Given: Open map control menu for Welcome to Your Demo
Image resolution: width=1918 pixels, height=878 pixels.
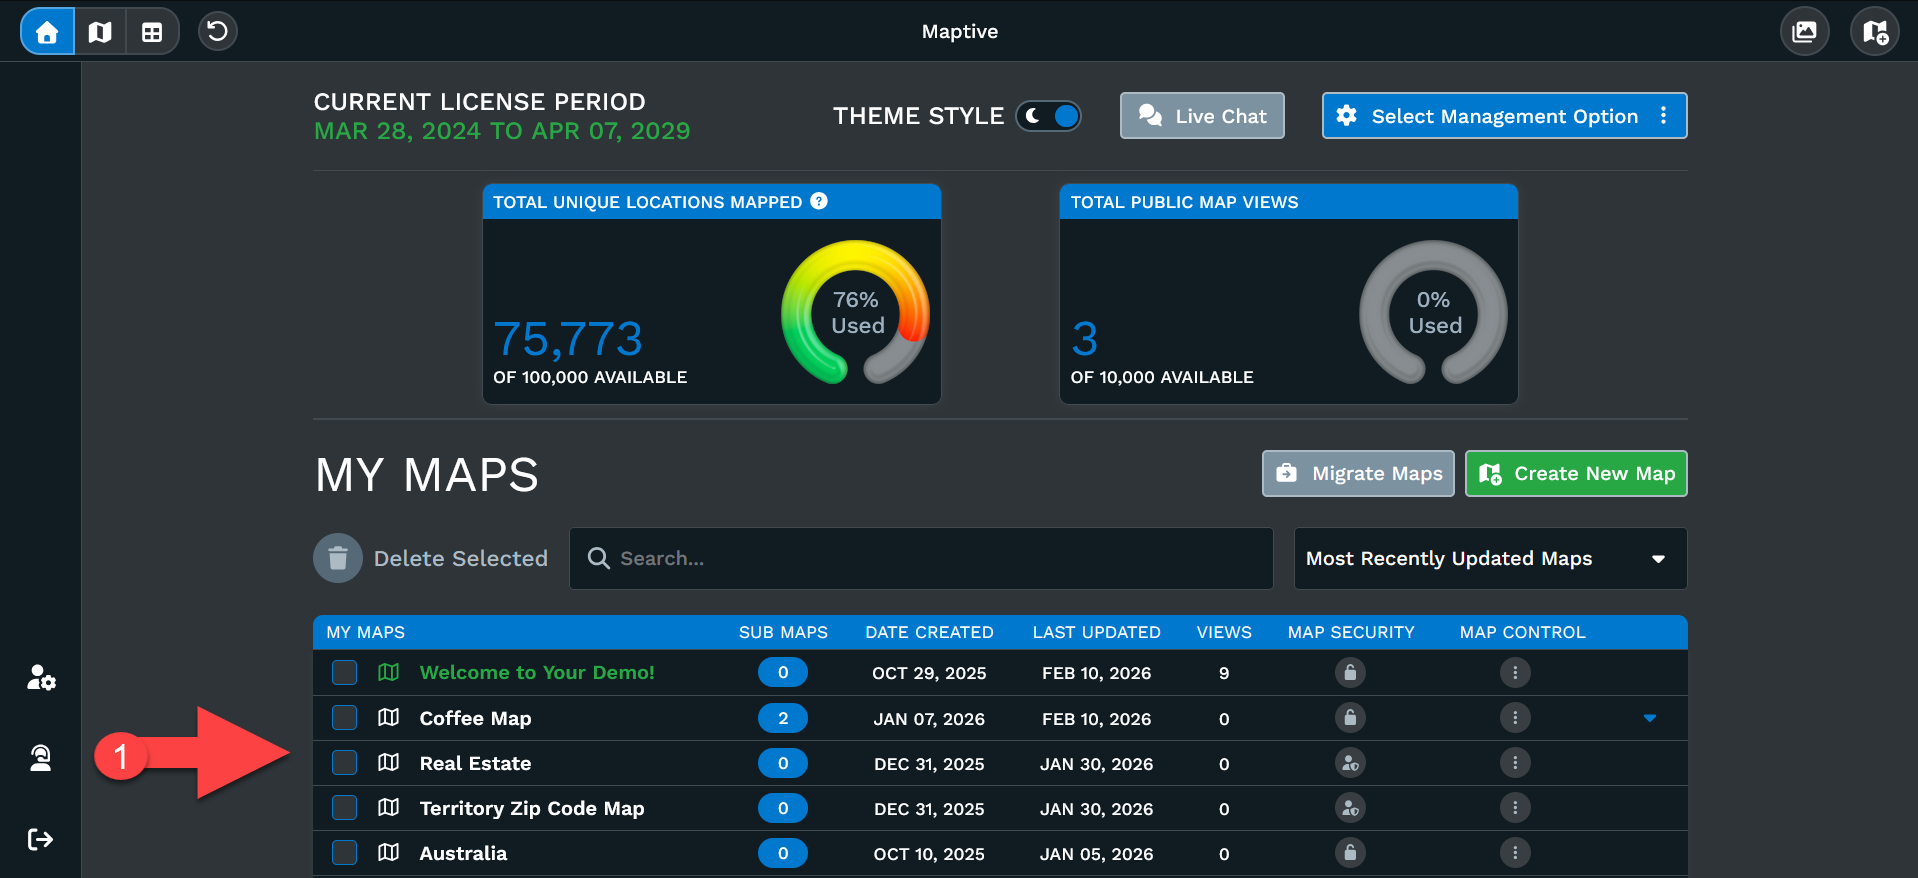Looking at the screenshot, I should (1515, 672).
